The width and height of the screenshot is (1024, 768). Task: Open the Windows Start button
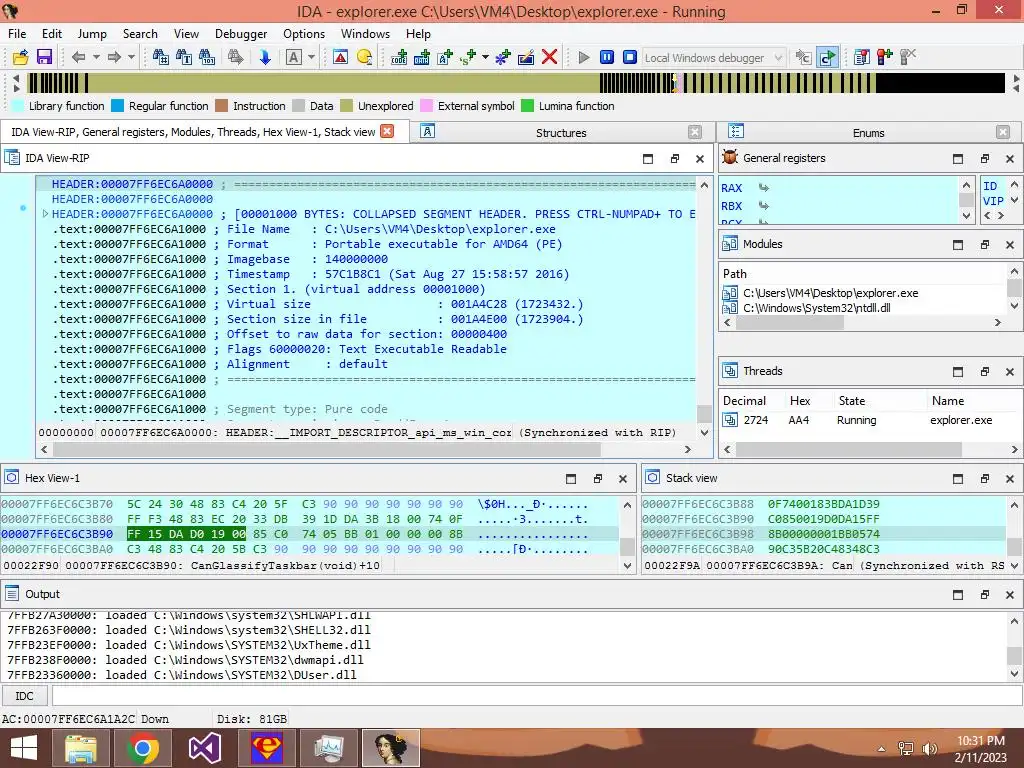point(24,748)
